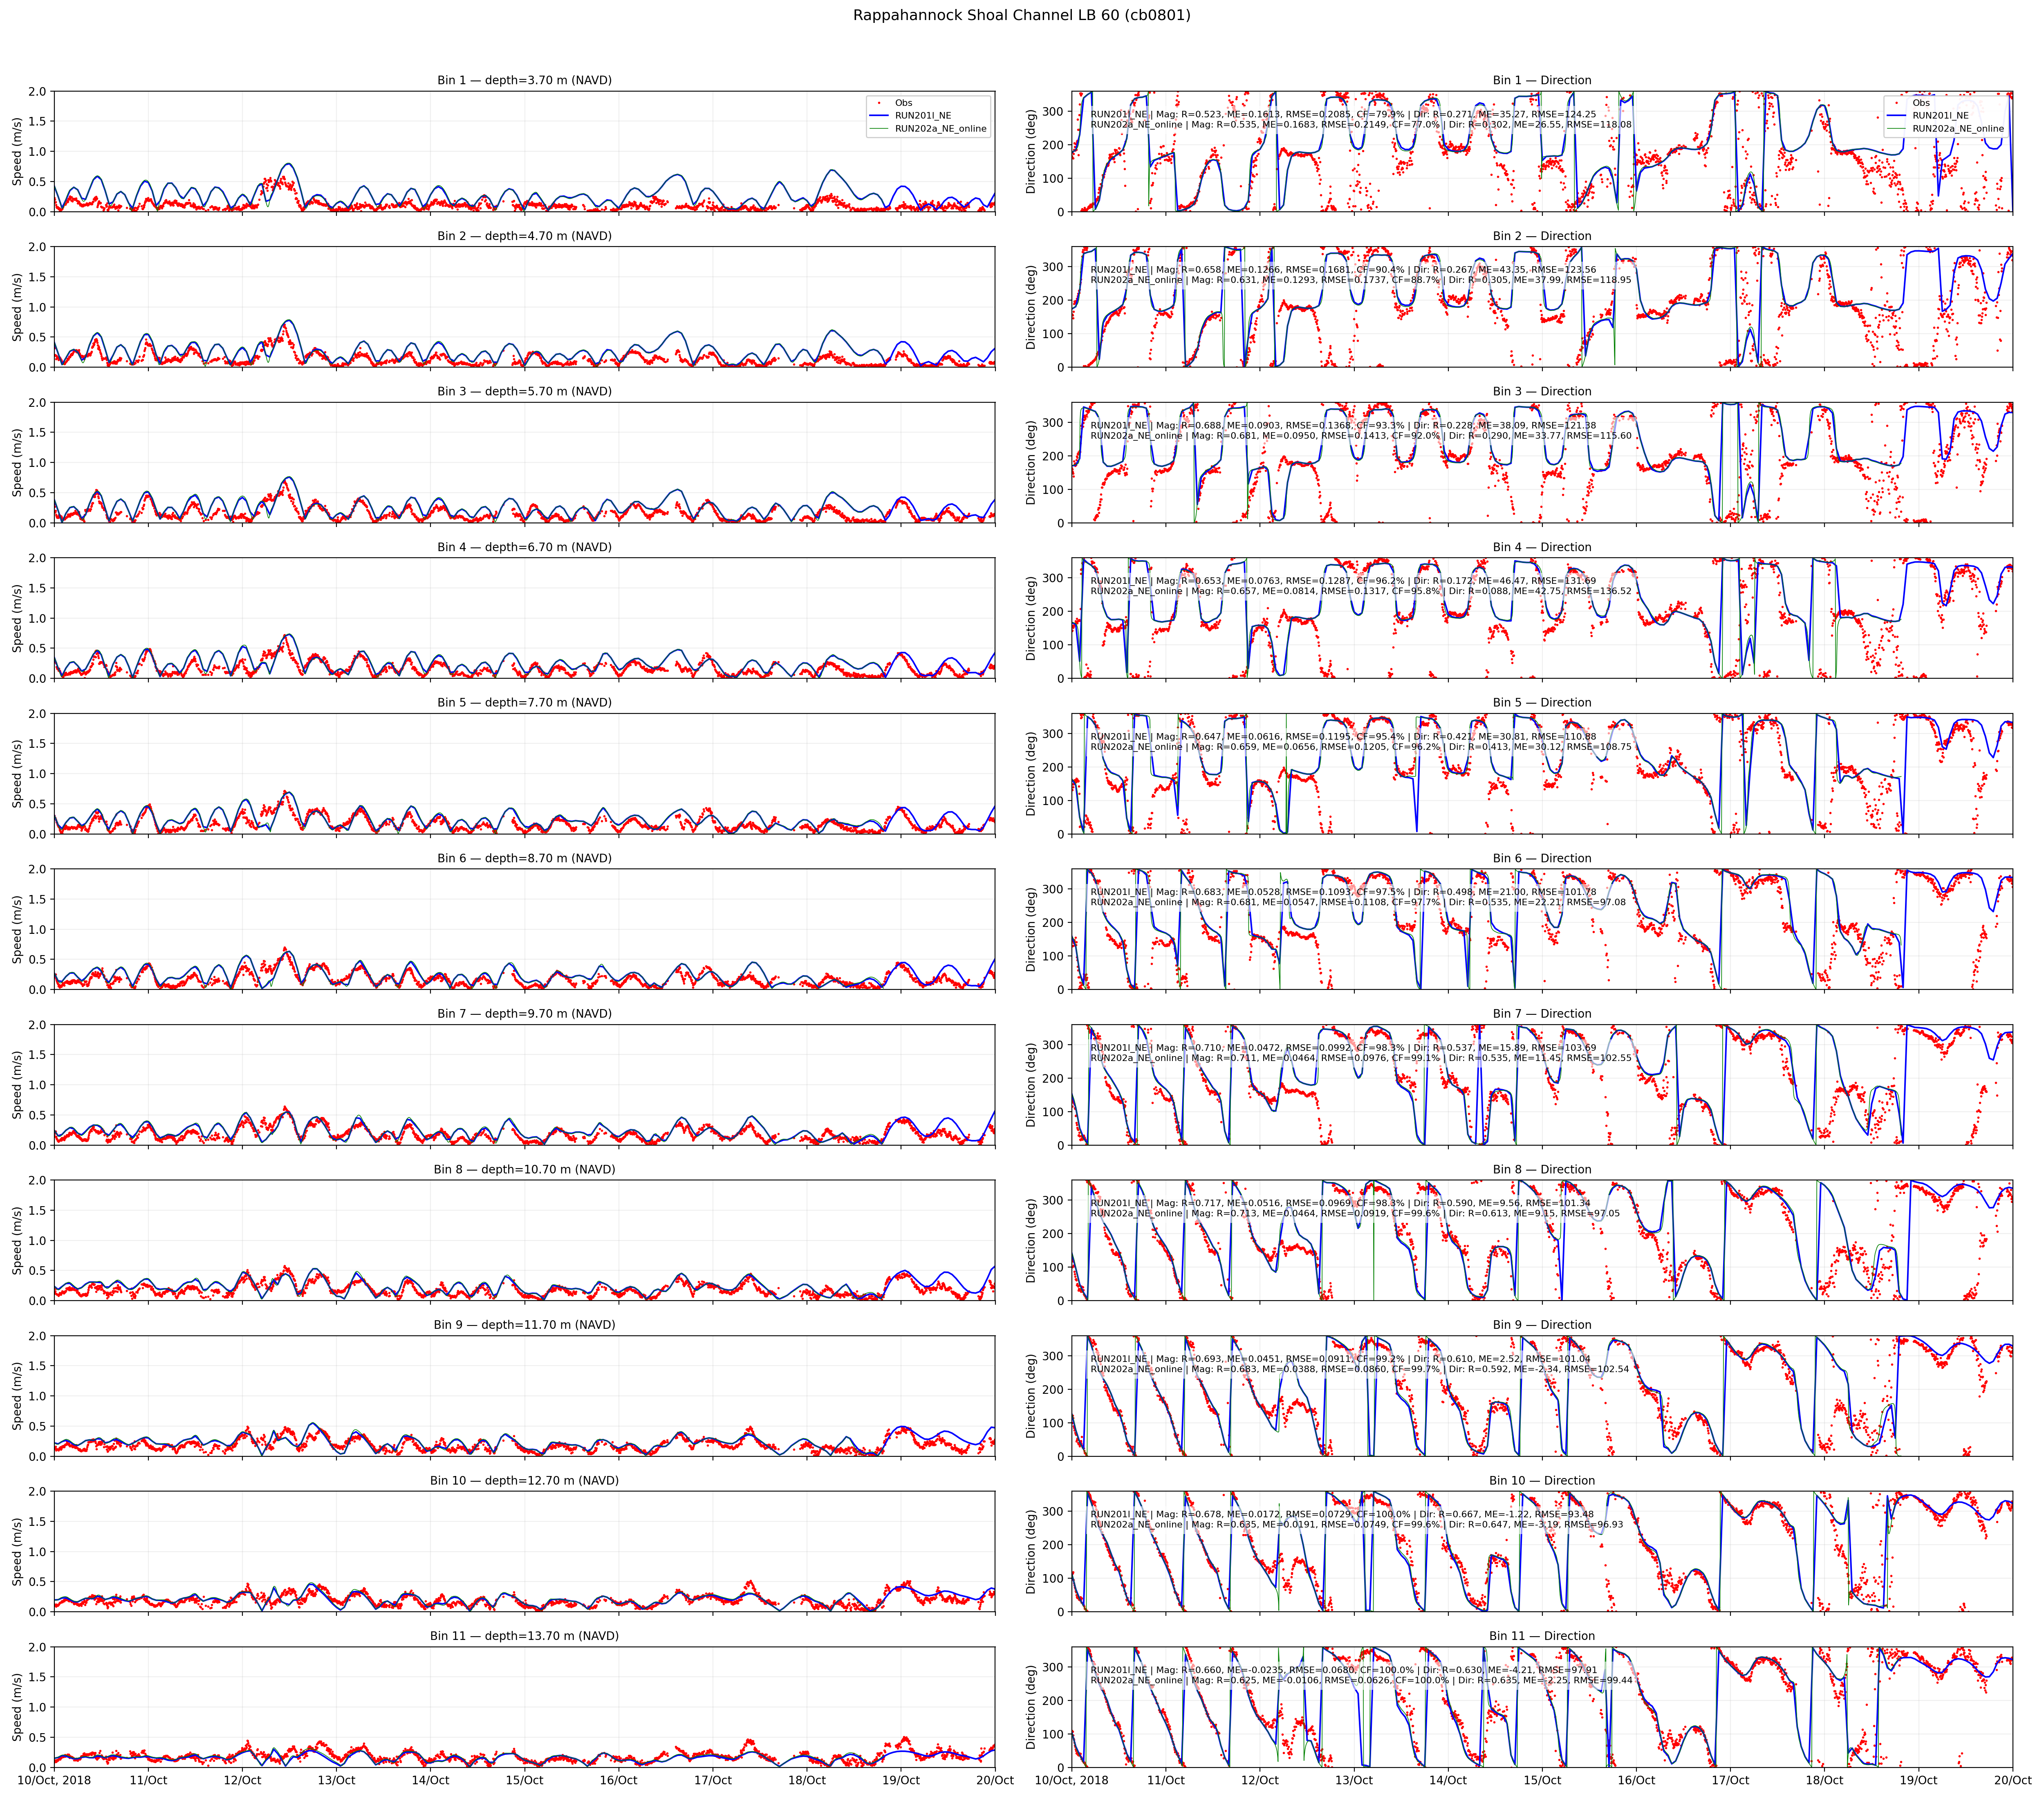
Task: Select the RUN202a_NE_online stats line in Bin 6 Direction
Action: tap(1358, 902)
